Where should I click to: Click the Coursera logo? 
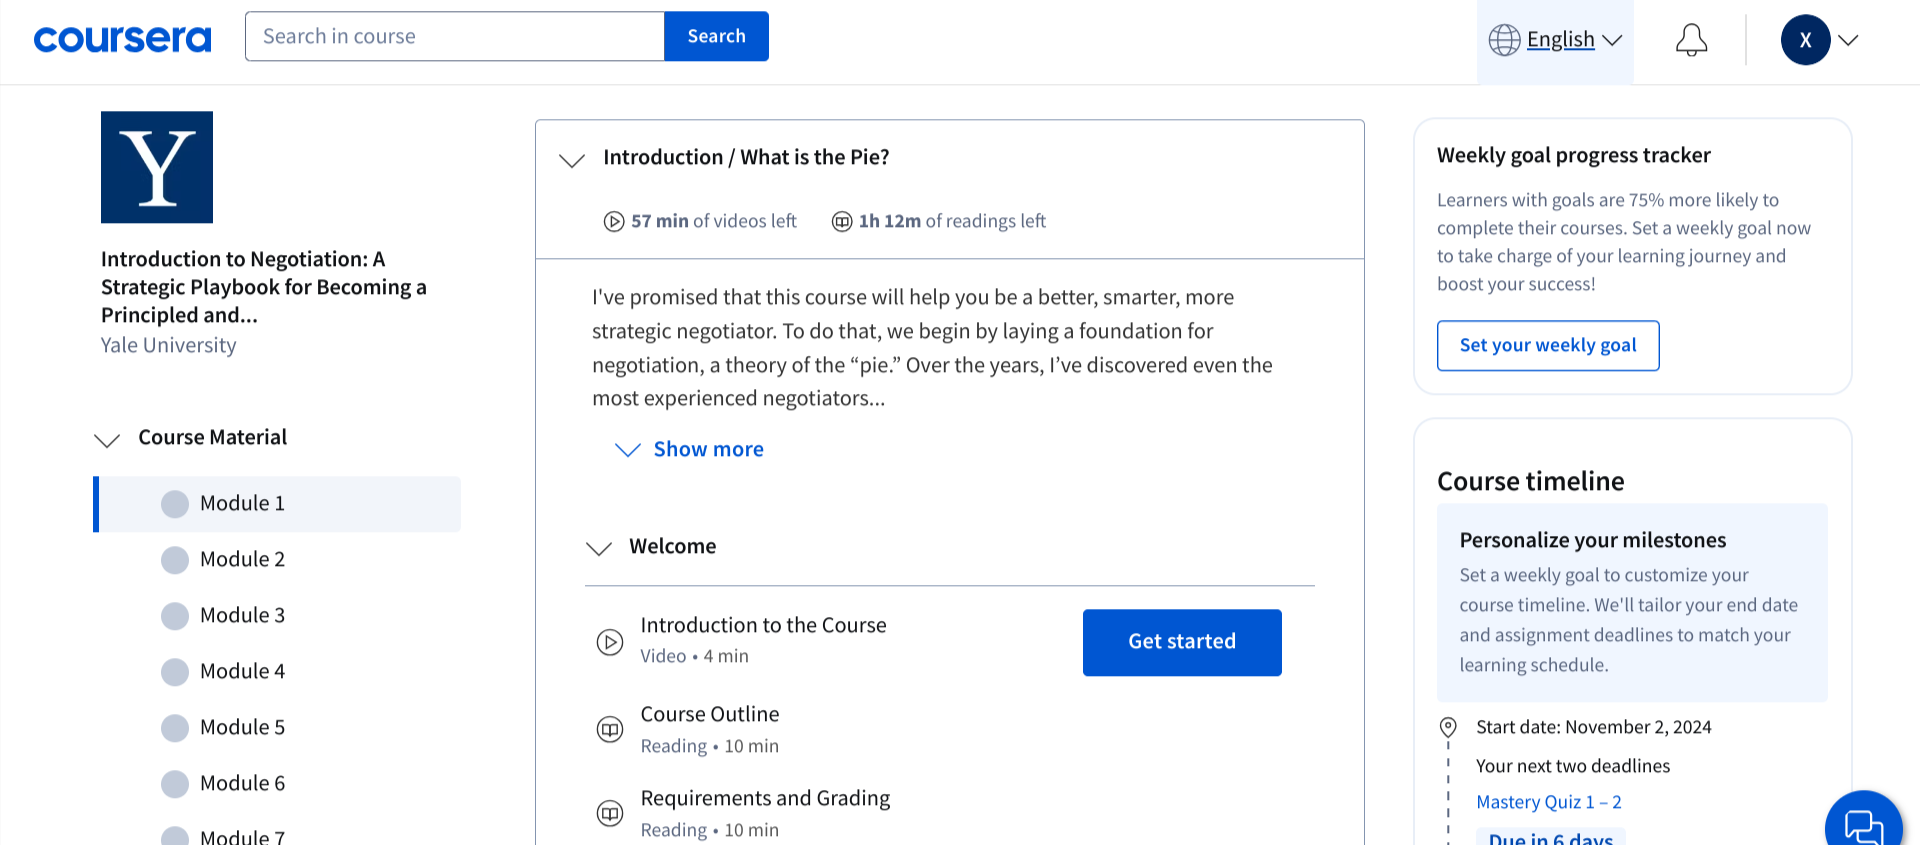122,39
